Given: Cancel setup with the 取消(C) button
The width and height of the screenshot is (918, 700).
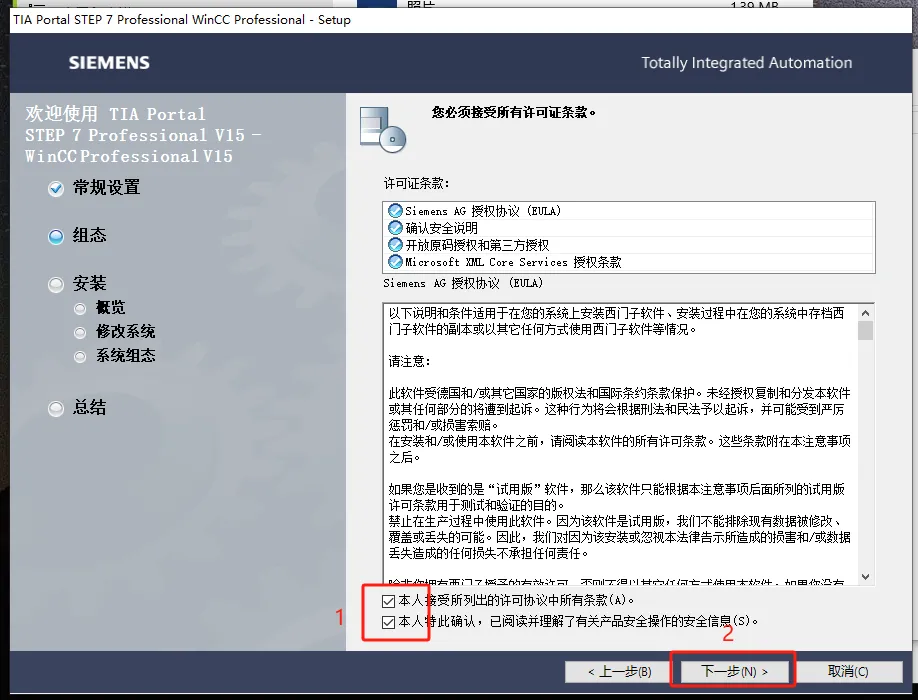Looking at the screenshot, I should tap(848, 671).
